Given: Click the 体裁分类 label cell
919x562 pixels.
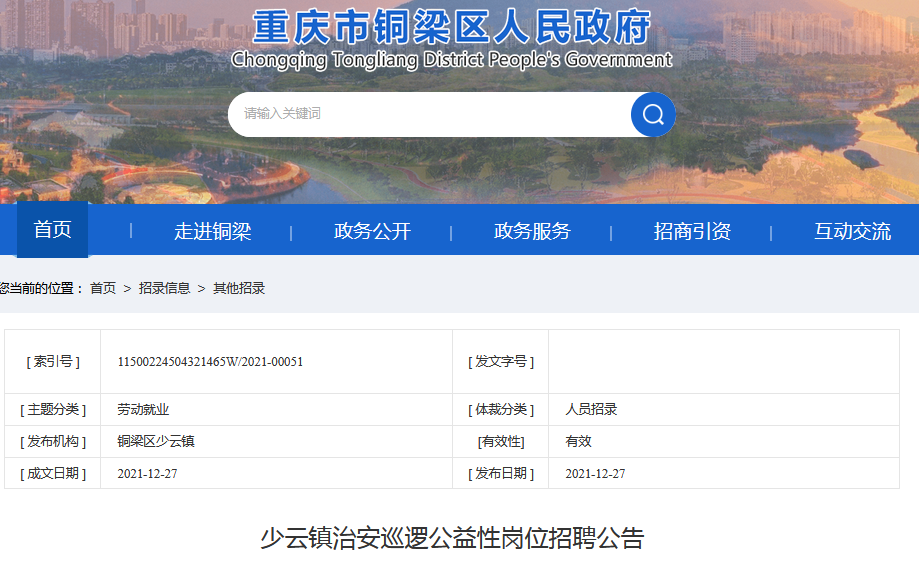Looking at the screenshot, I should click(x=501, y=410).
